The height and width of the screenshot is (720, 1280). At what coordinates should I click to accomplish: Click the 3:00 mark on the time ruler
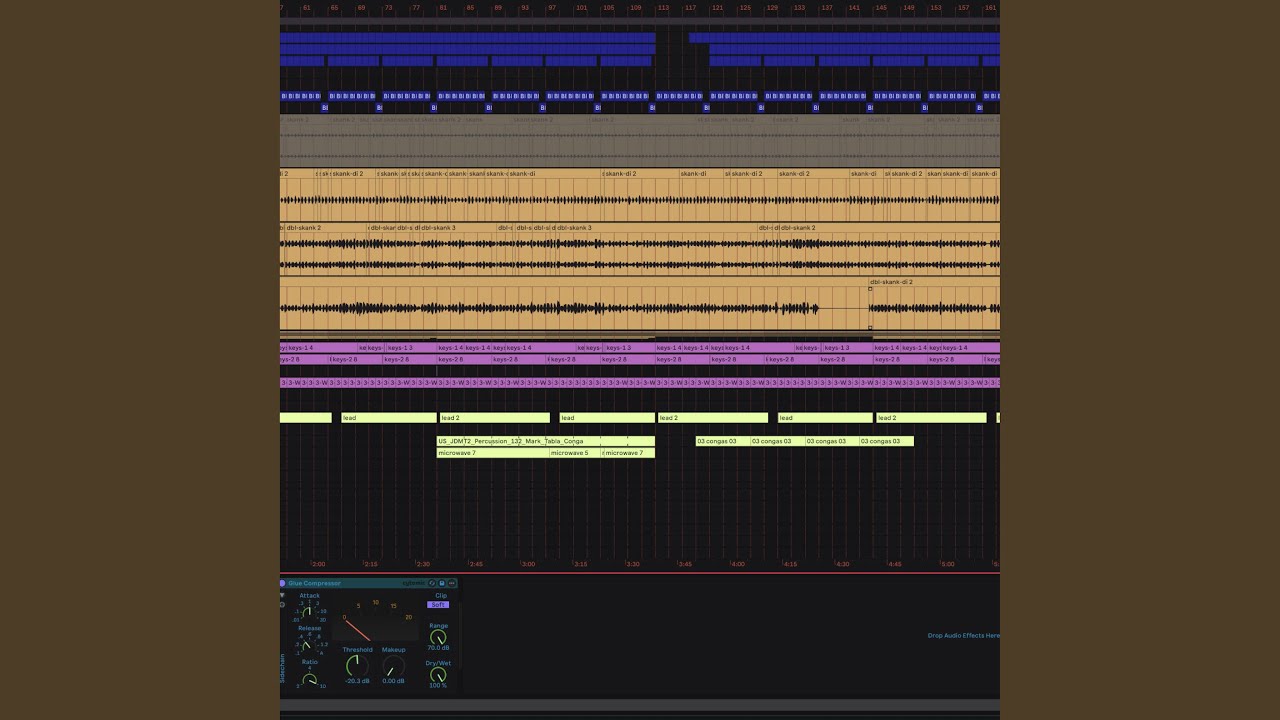click(528, 564)
